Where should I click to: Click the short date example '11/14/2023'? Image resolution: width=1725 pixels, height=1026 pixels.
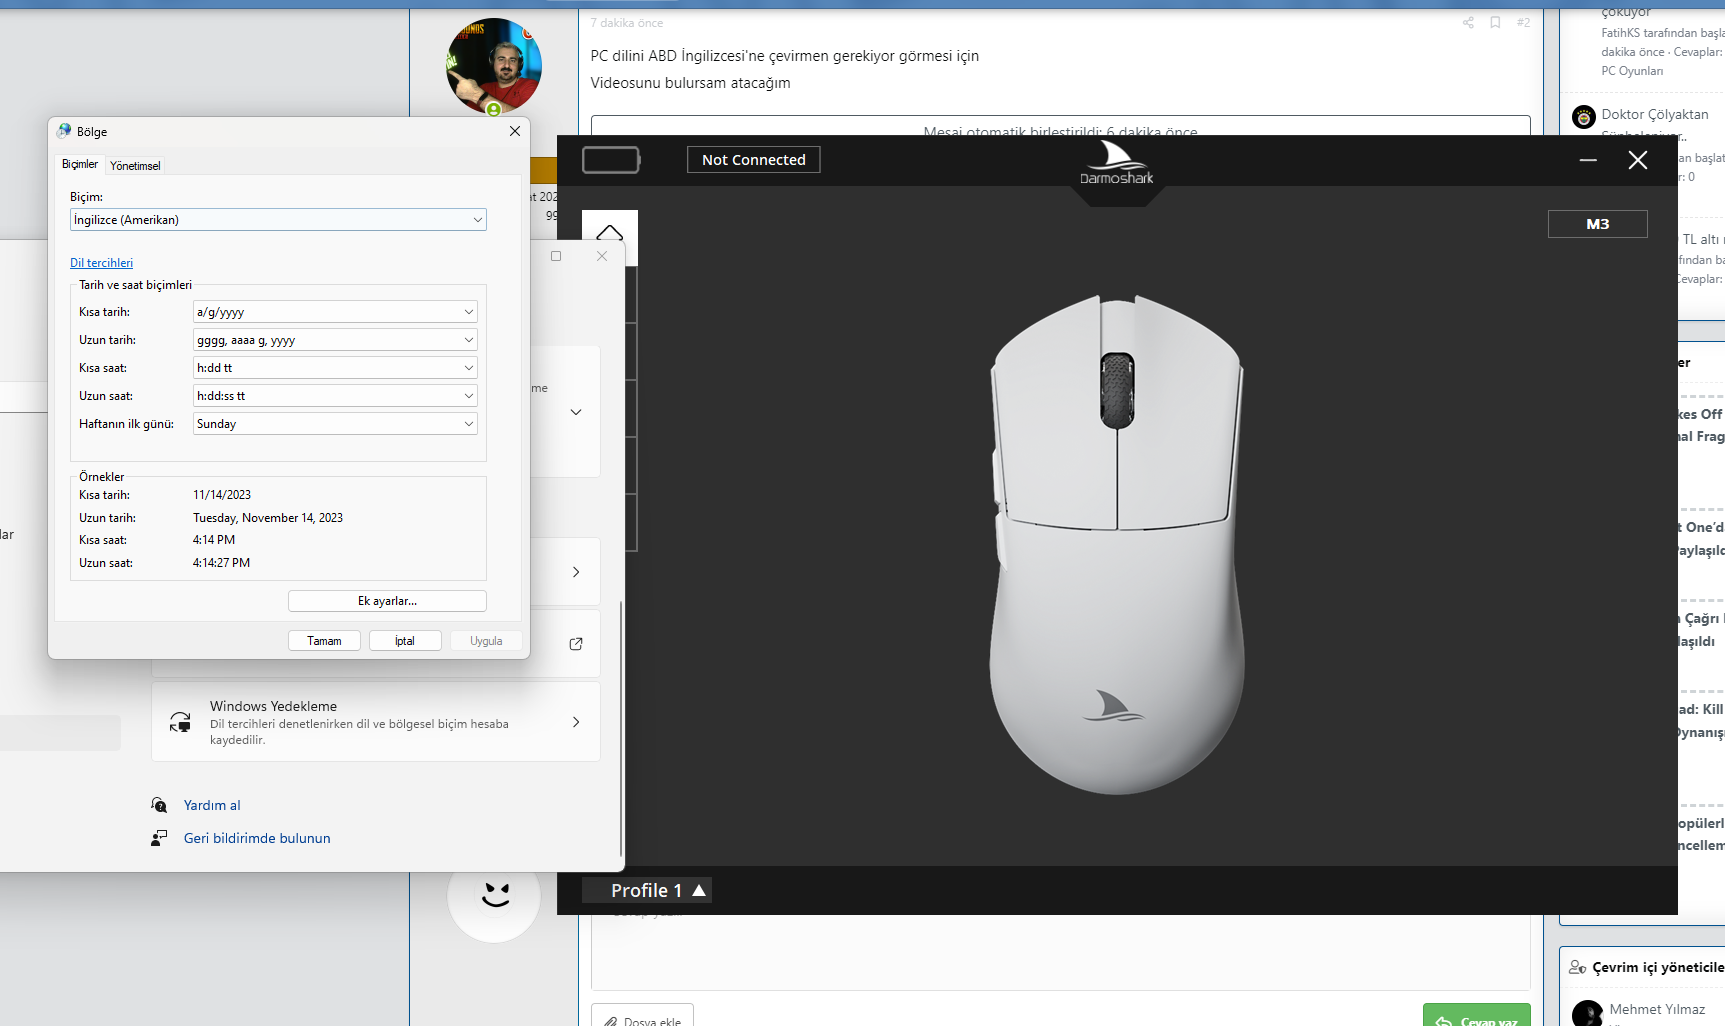[222, 495]
